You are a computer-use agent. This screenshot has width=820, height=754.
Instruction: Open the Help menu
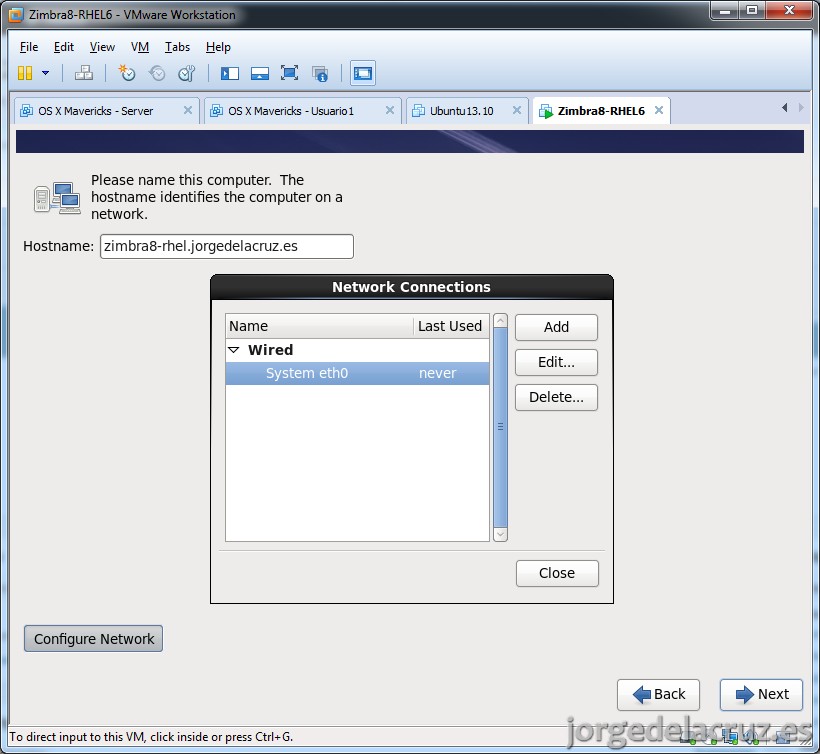pos(218,47)
